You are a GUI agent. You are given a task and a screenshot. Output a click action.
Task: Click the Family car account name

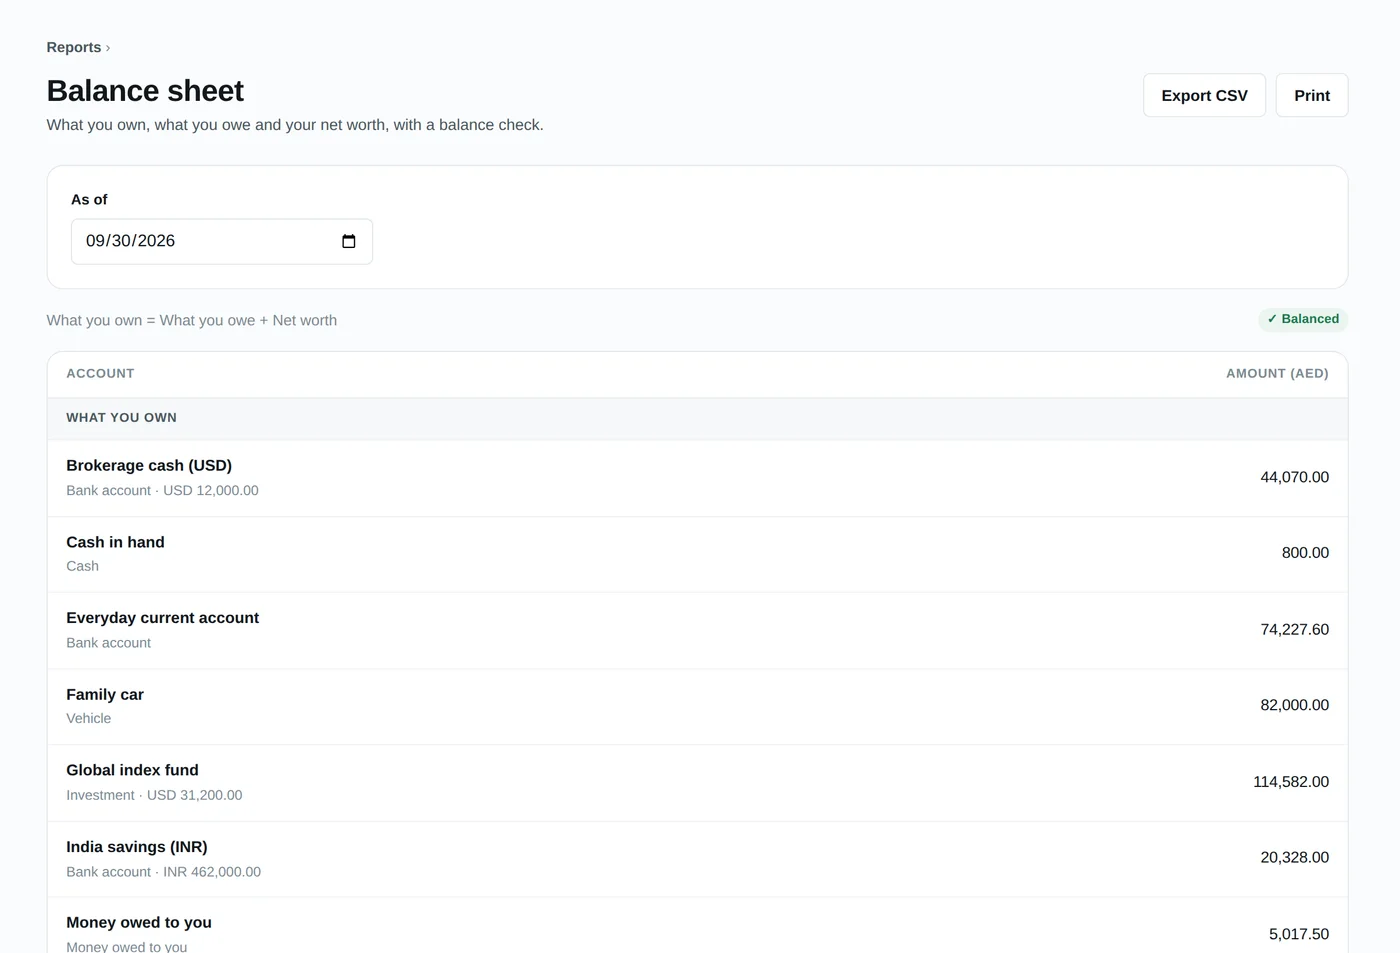coord(105,694)
